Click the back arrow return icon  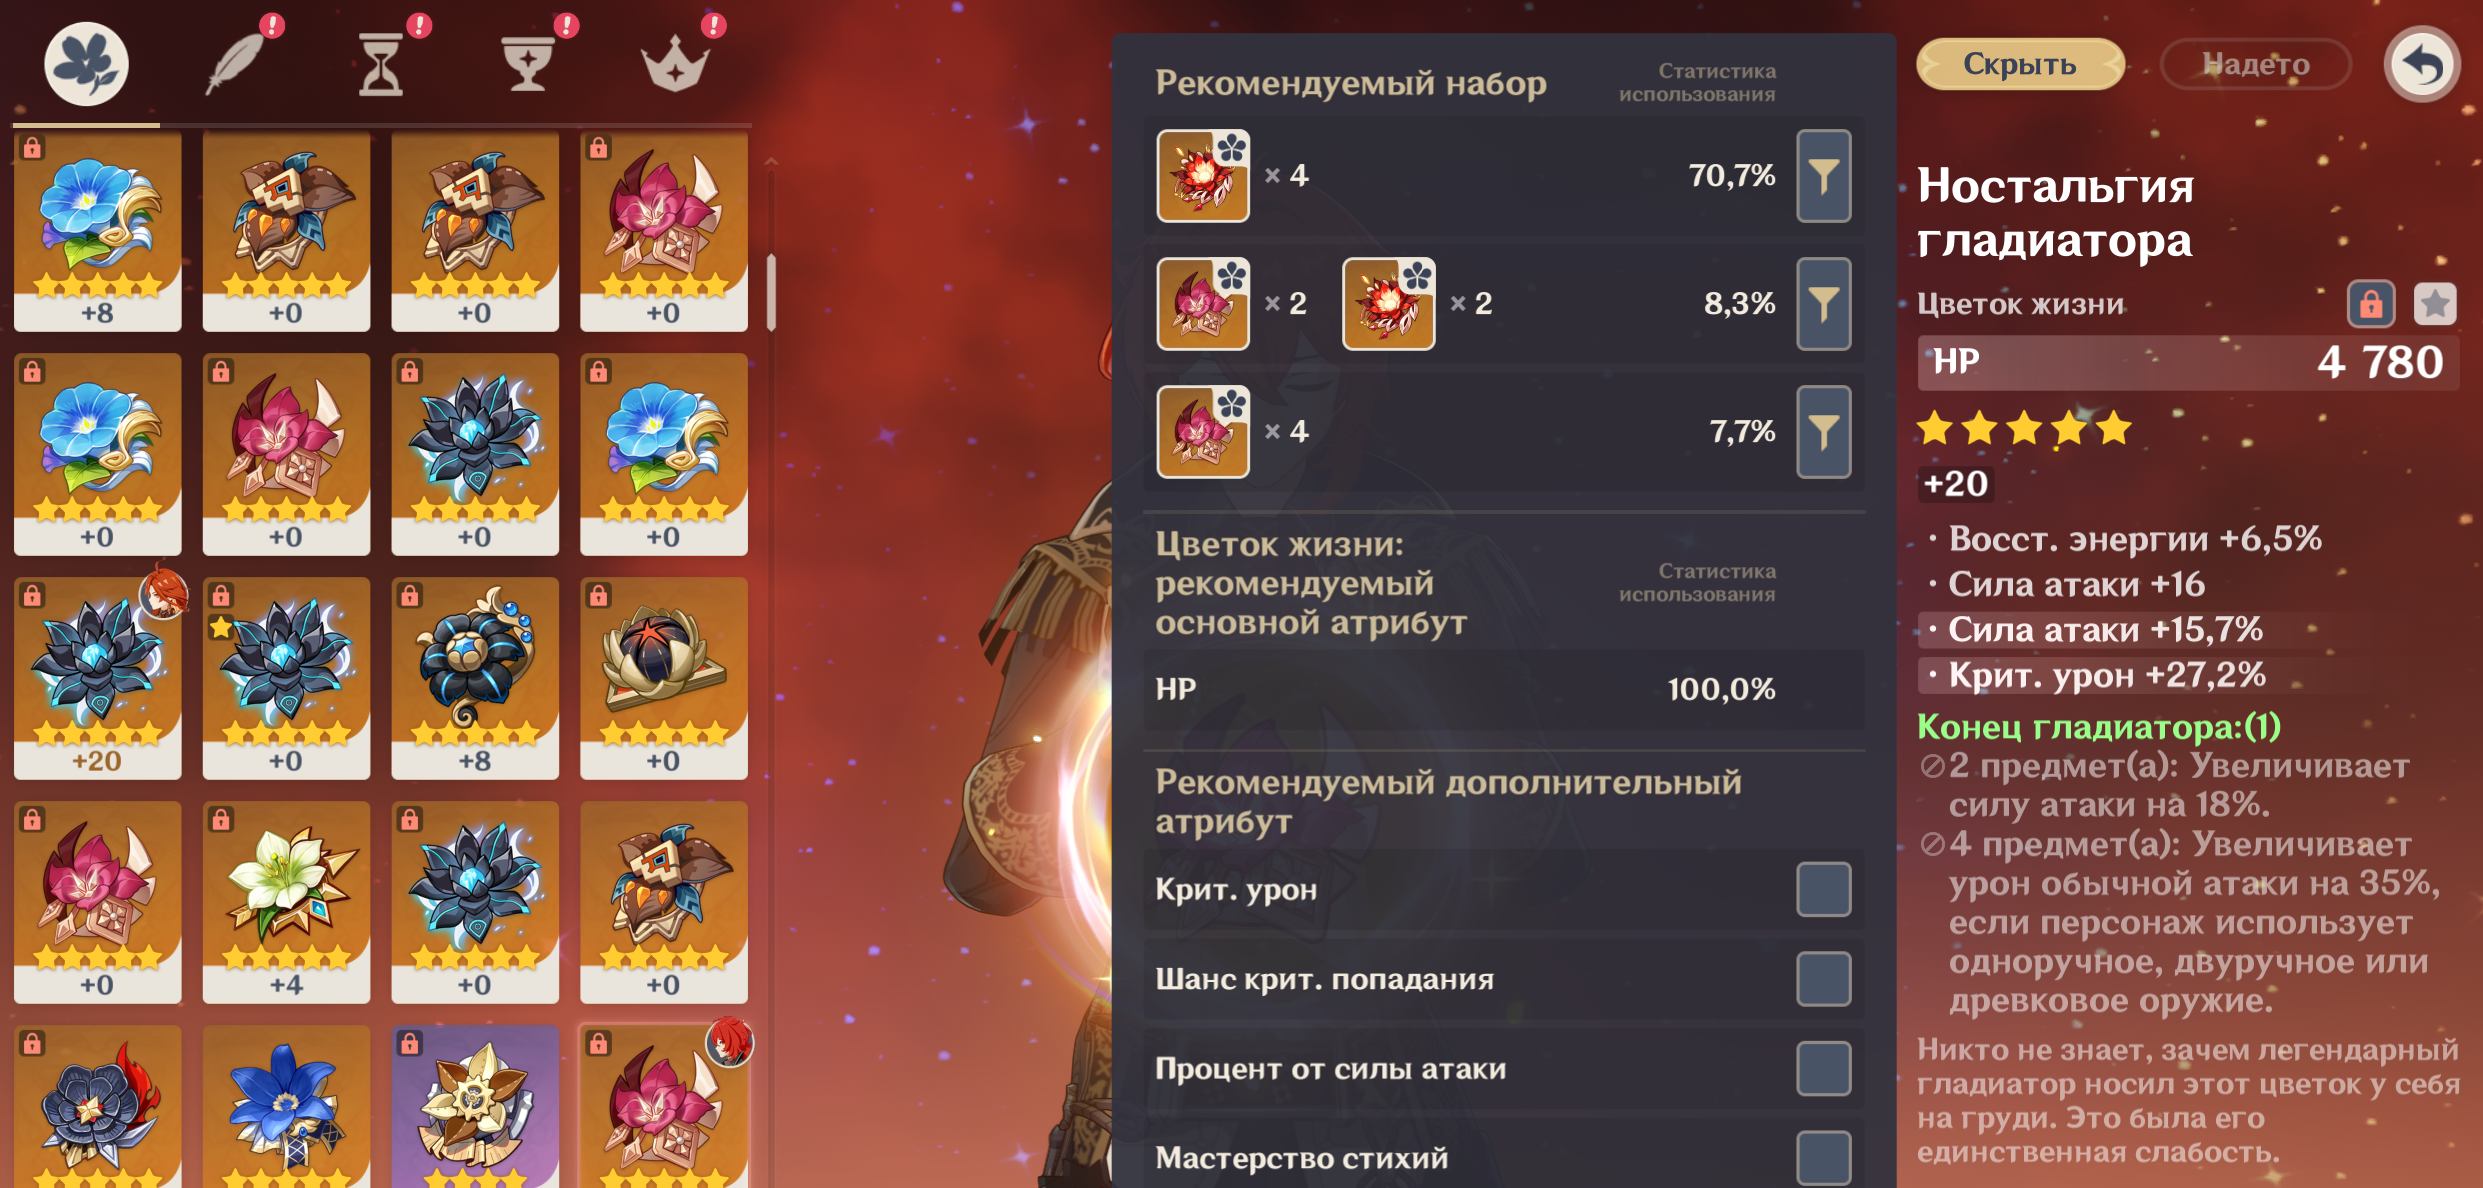(x=2422, y=64)
